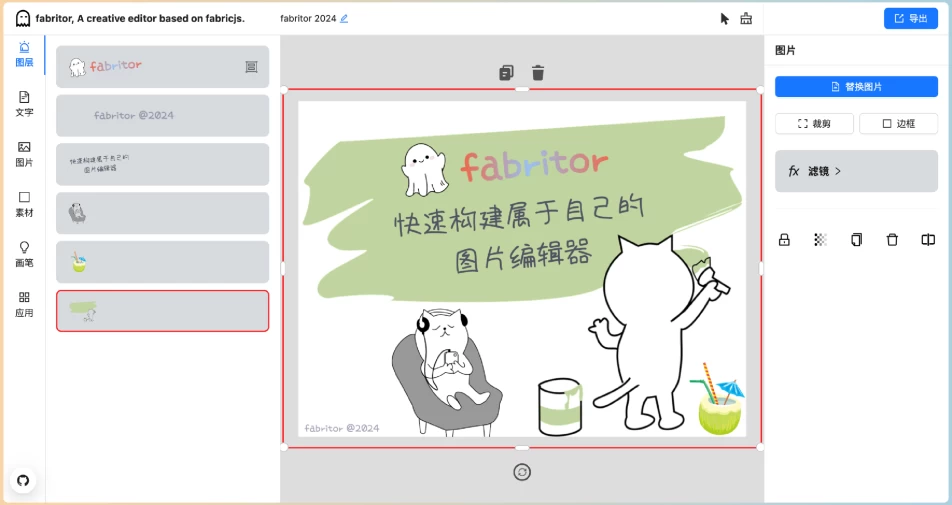This screenshot has width=952, height=505.
Task: Toggle the 边框 border option
Action: click(x=898, y=124)
